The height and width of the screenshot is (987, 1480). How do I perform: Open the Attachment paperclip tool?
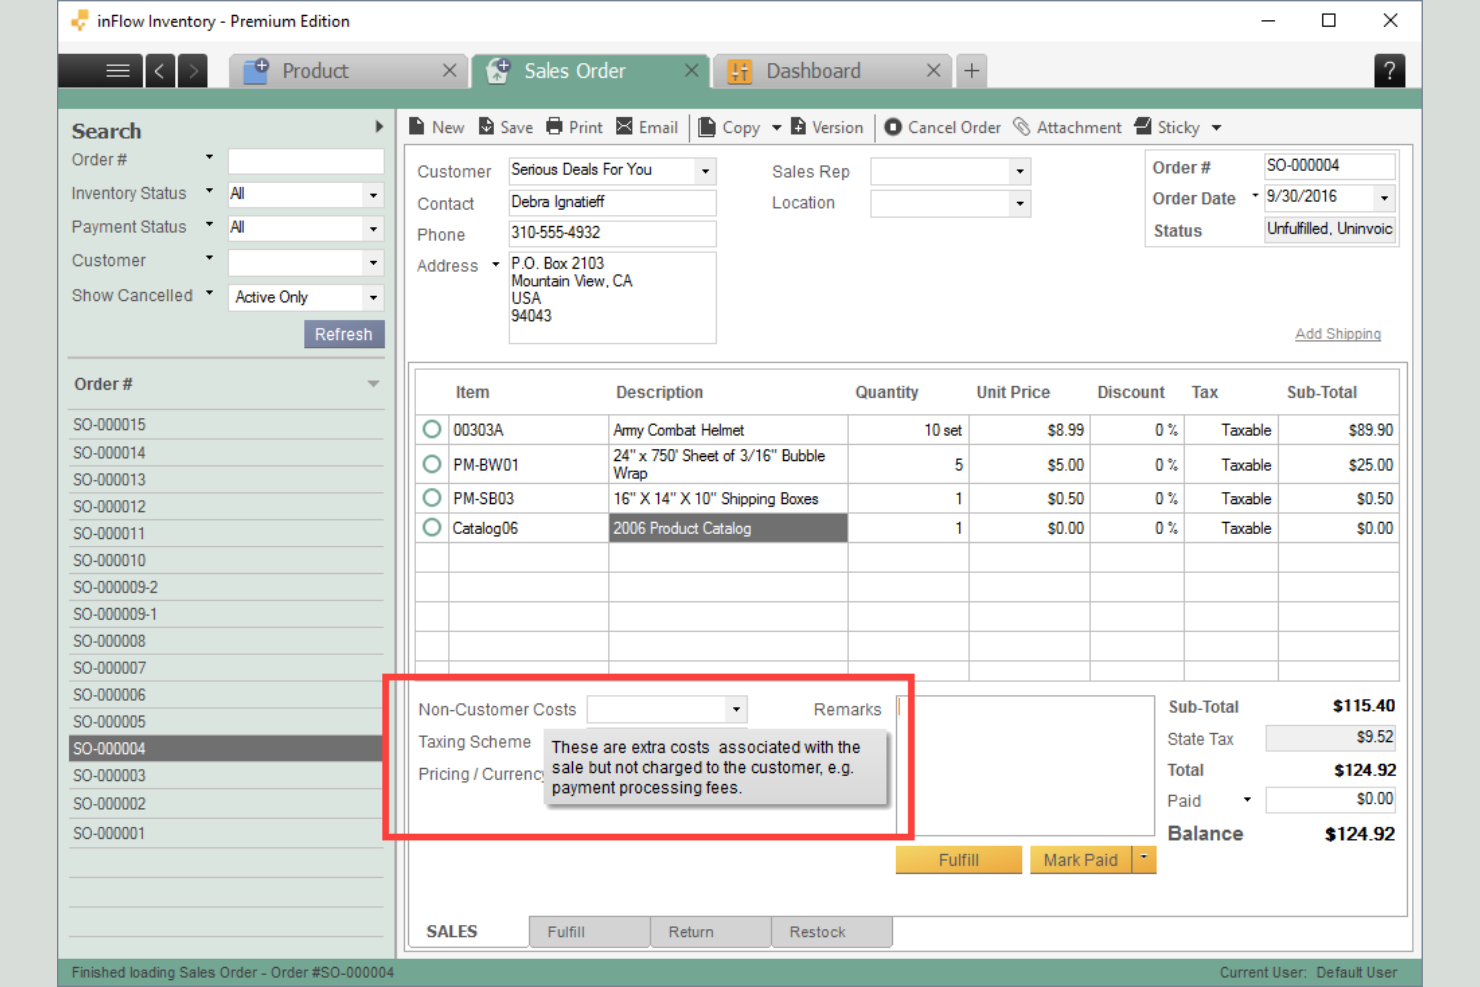(1021, 127)
